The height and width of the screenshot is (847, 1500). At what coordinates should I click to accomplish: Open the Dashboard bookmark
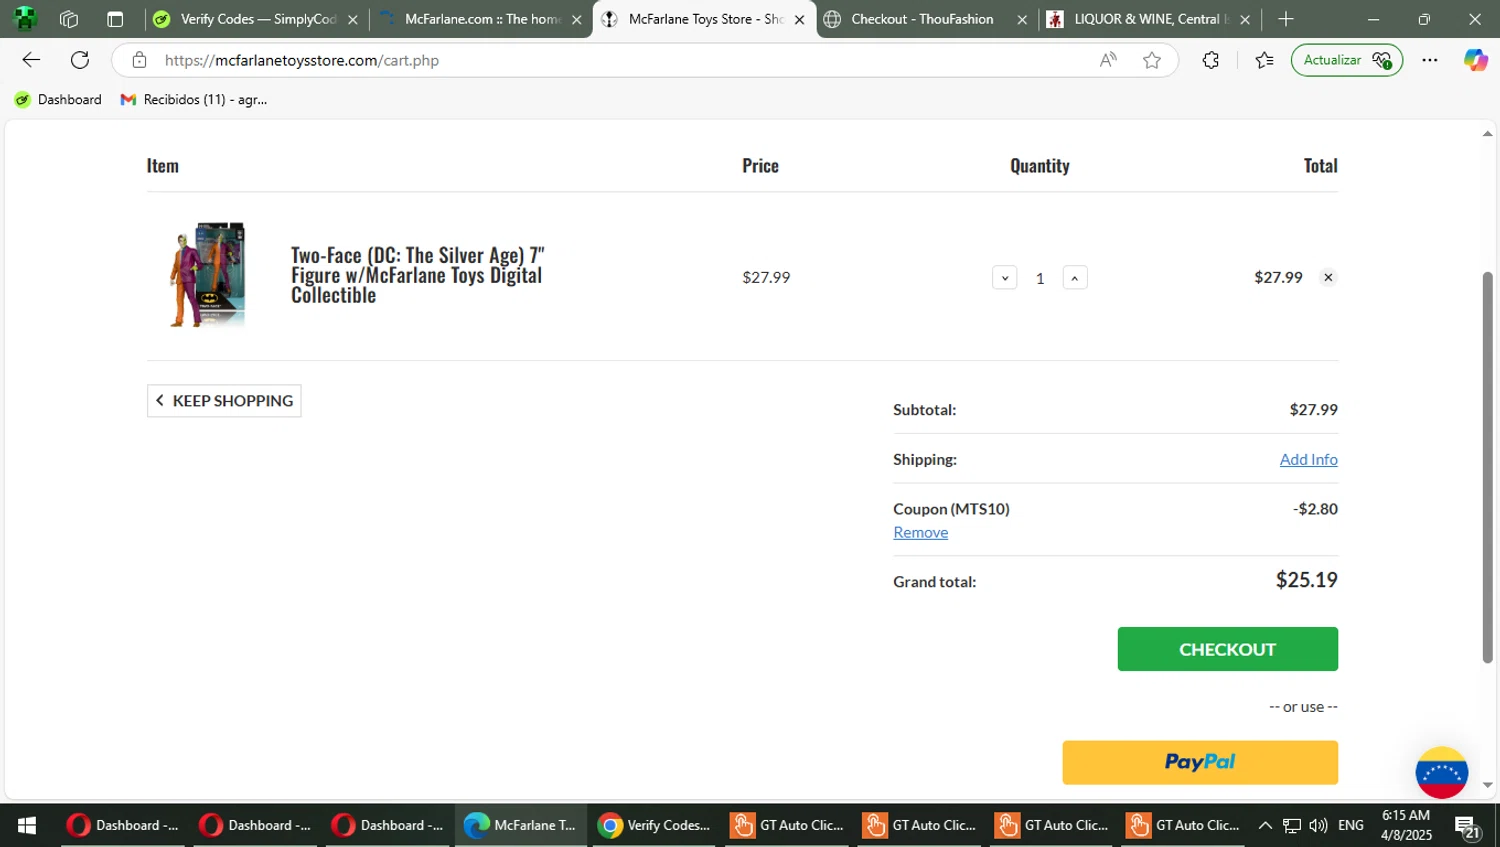(x=58, y=99)
